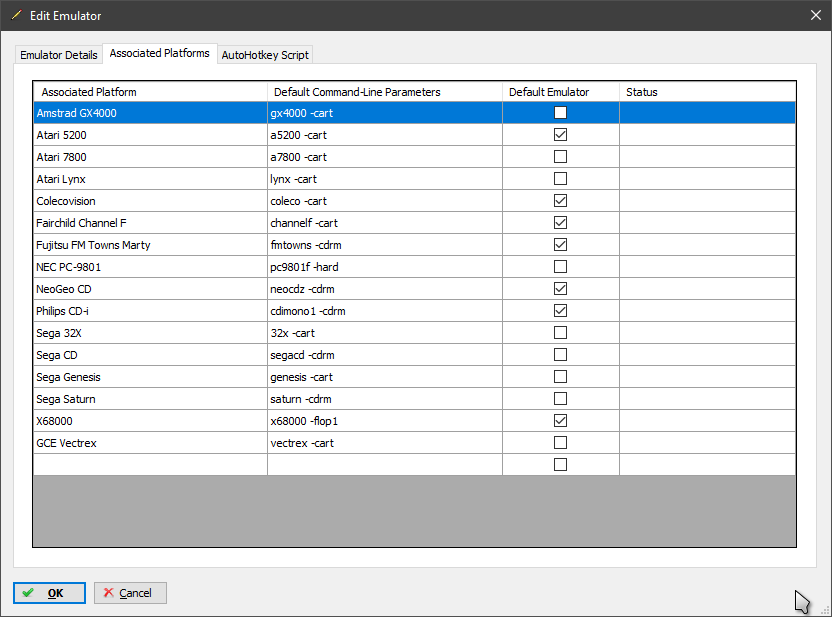Check default emulator for NEC PC-9801
The width and height of the screenshot is (832, 617).
click(560, 267)
